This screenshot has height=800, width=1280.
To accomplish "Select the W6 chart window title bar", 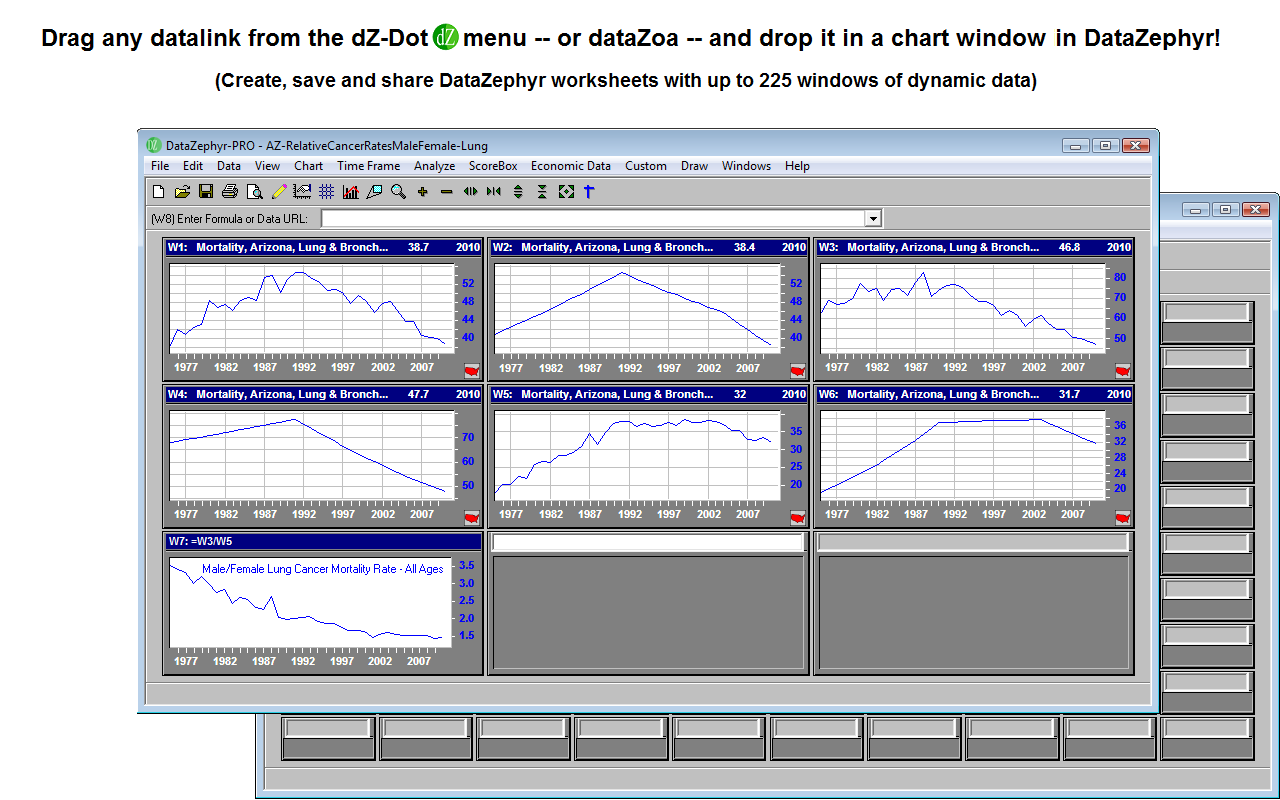I will pos(974,394).
